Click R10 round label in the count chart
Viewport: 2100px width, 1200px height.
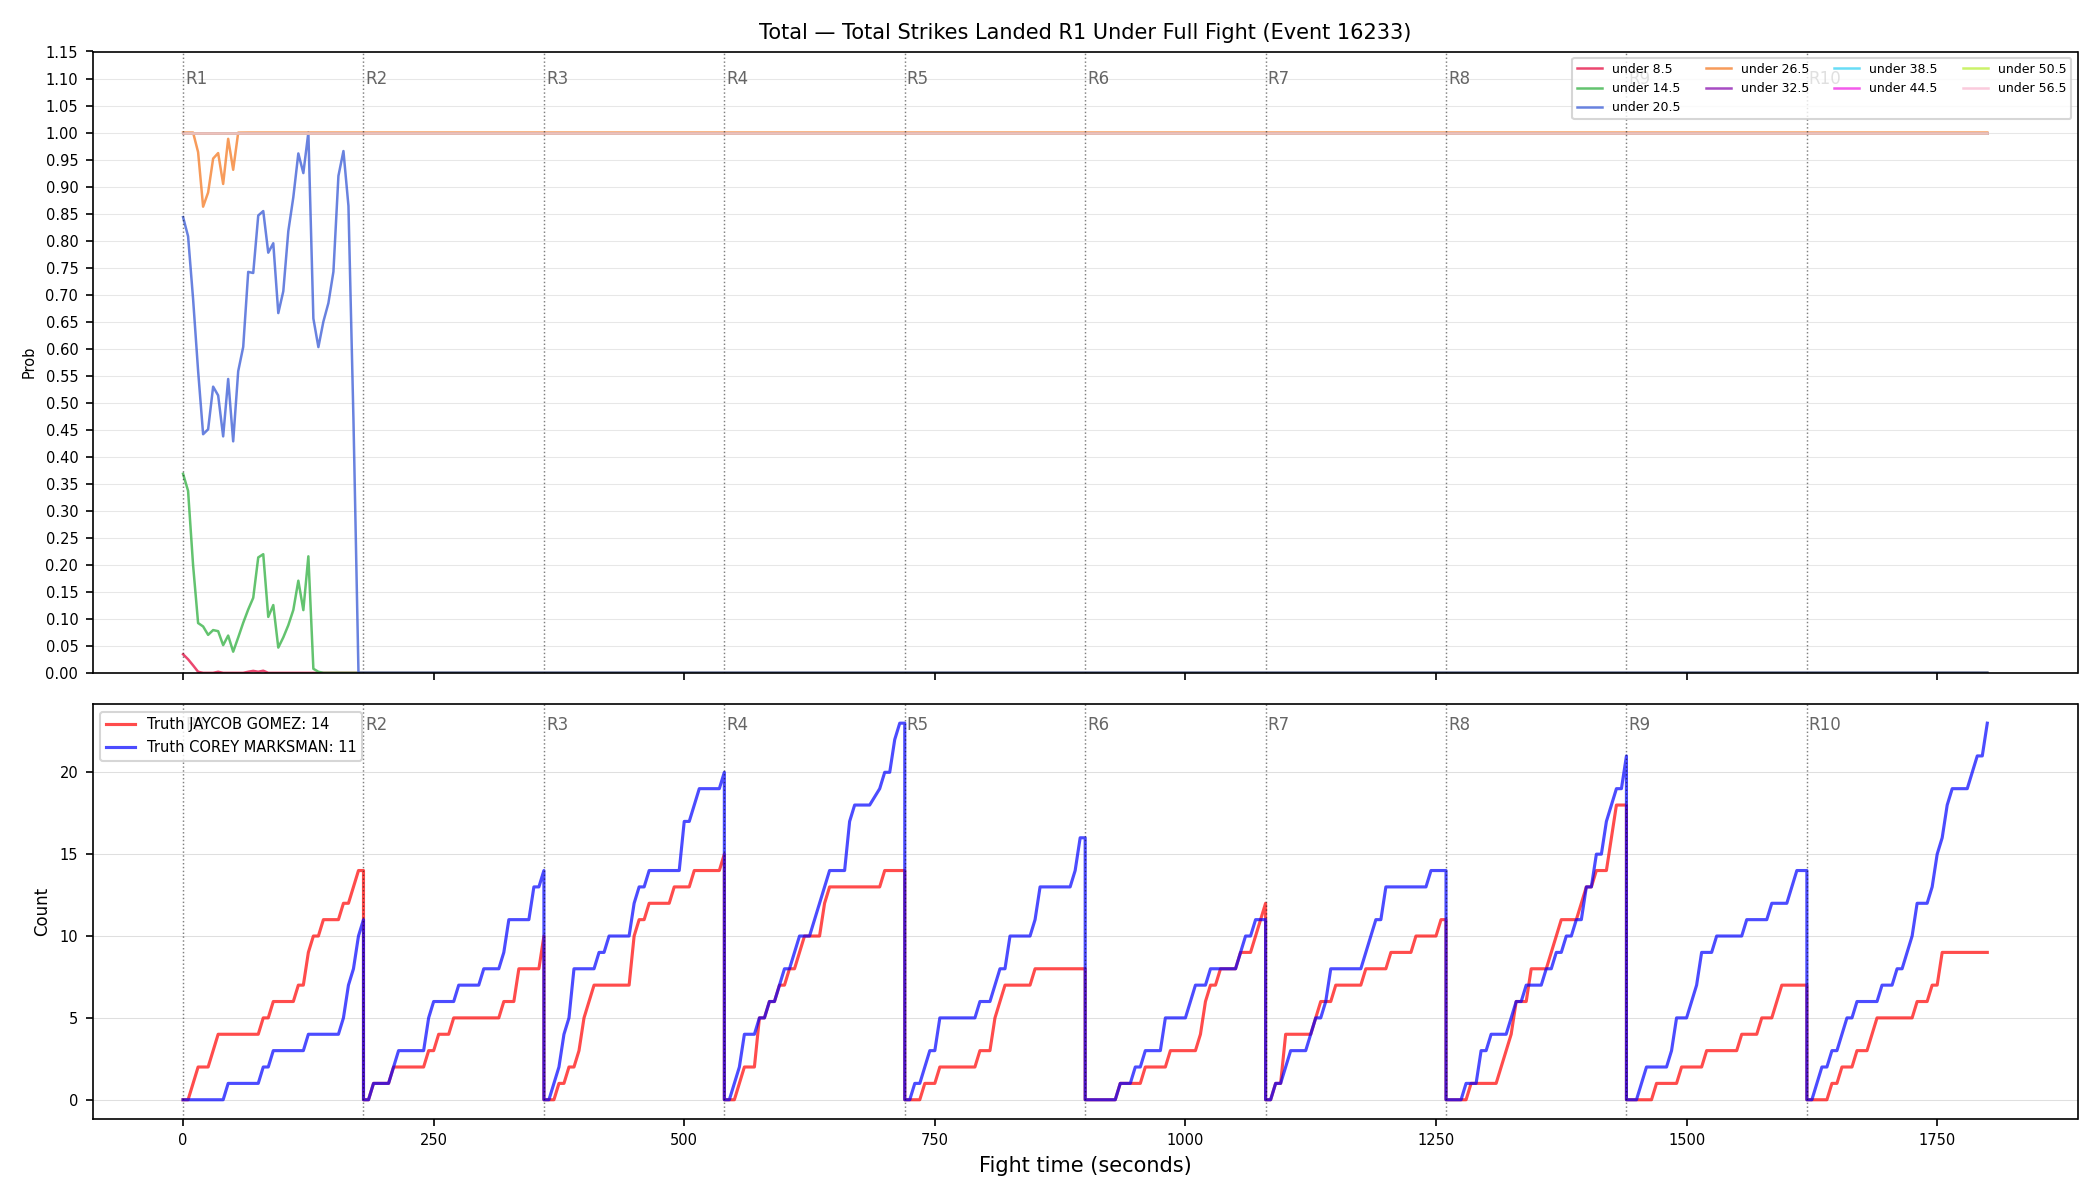coord(1824,724)
